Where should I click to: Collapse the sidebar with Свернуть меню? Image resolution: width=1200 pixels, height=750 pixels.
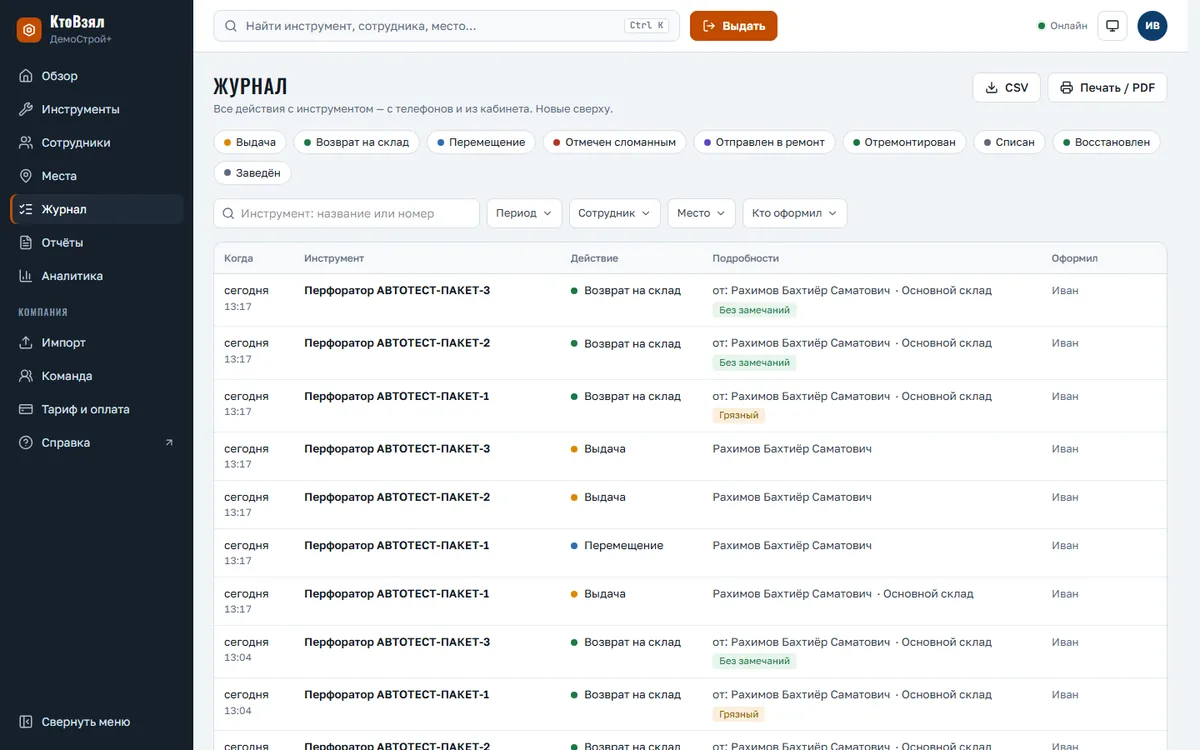point(97,722)
